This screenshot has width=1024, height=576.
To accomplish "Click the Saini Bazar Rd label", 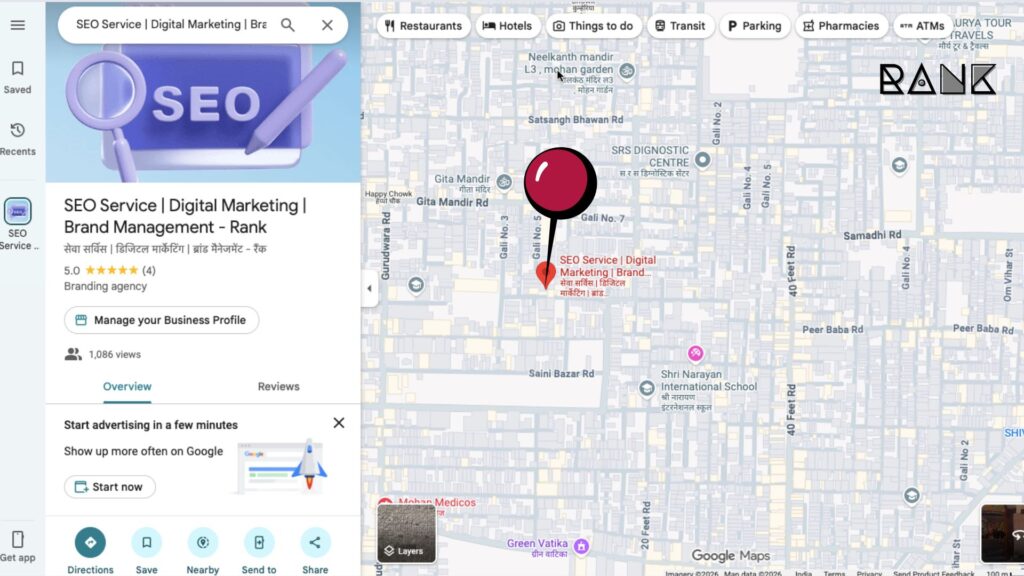I will pyautogui.click(x=561, y=374).
